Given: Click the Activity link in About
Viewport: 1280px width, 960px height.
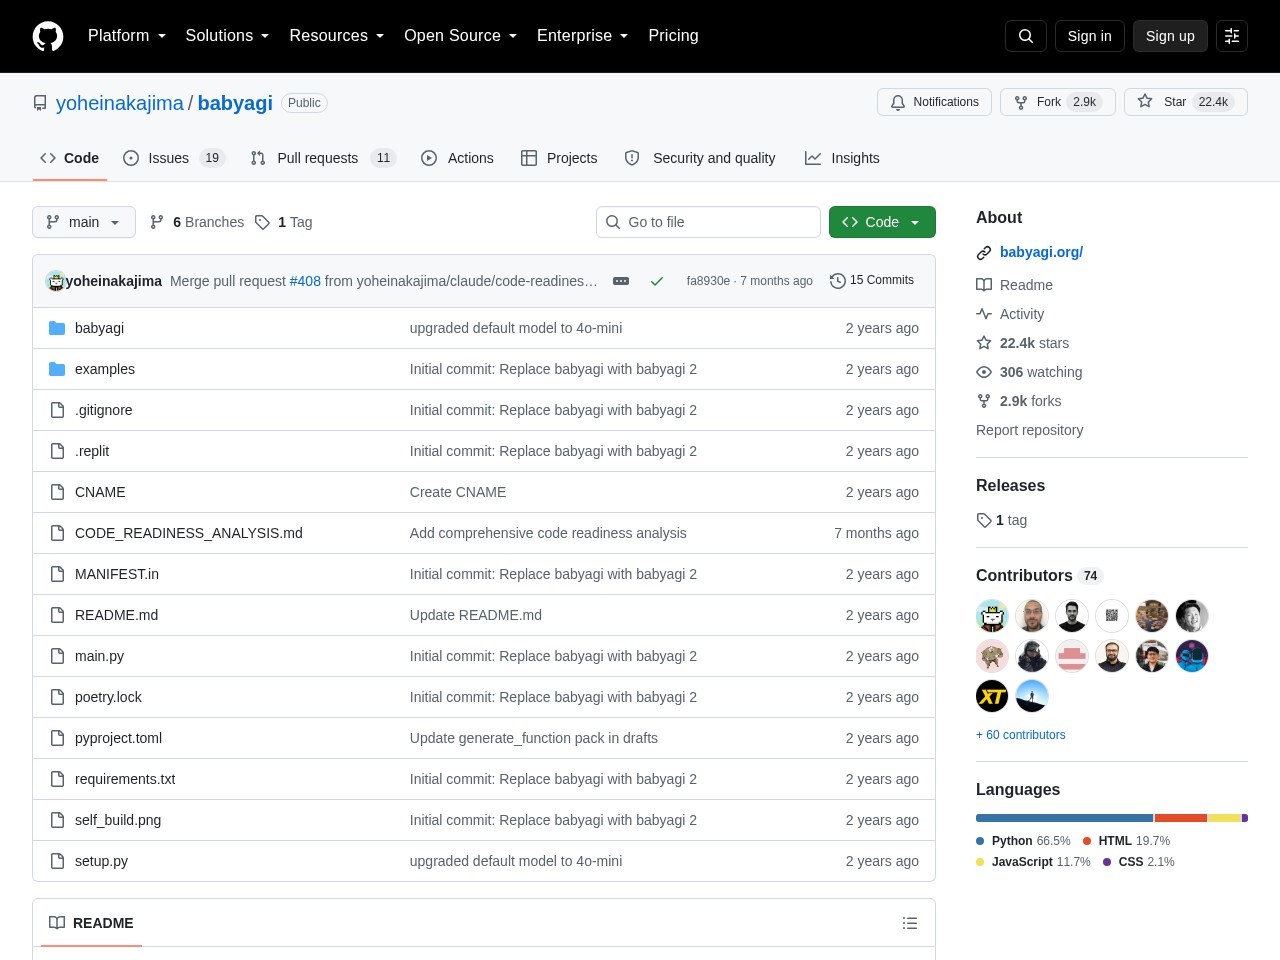Looking at the screenshot, I should click(x=1010, y=314).
